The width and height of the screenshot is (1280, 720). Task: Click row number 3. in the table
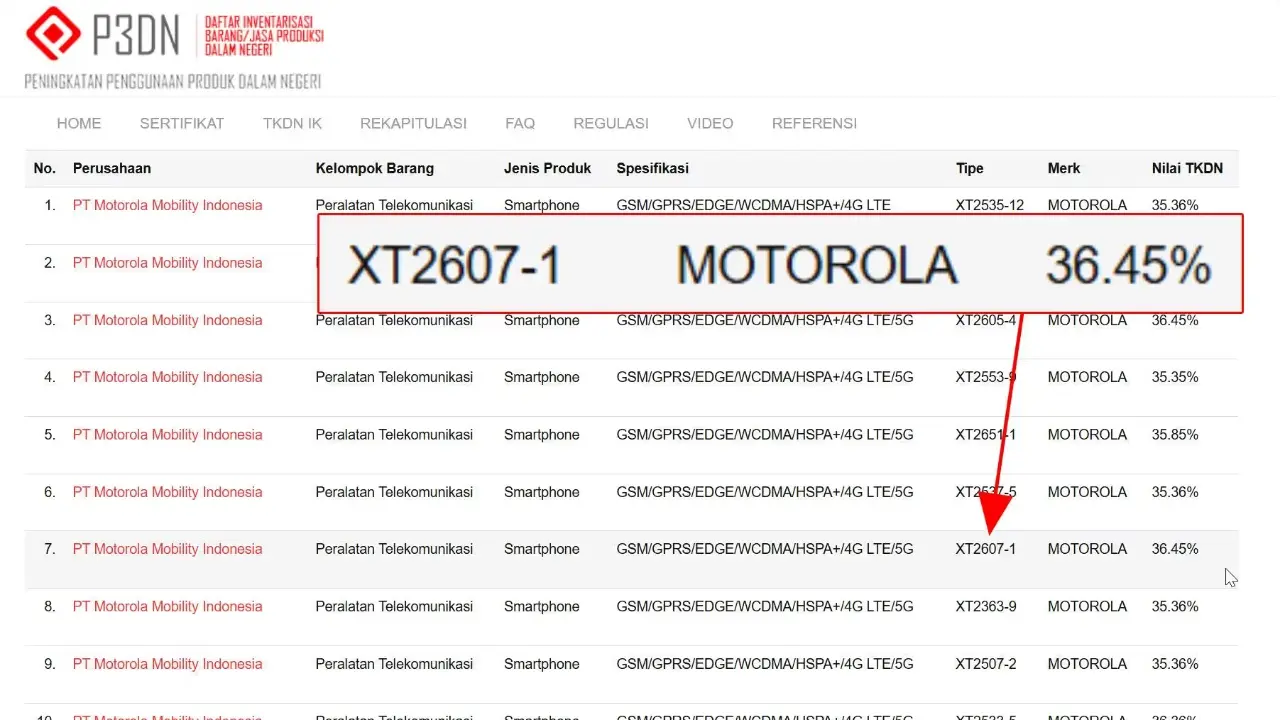pyautogui.click(x=50, y=320)
